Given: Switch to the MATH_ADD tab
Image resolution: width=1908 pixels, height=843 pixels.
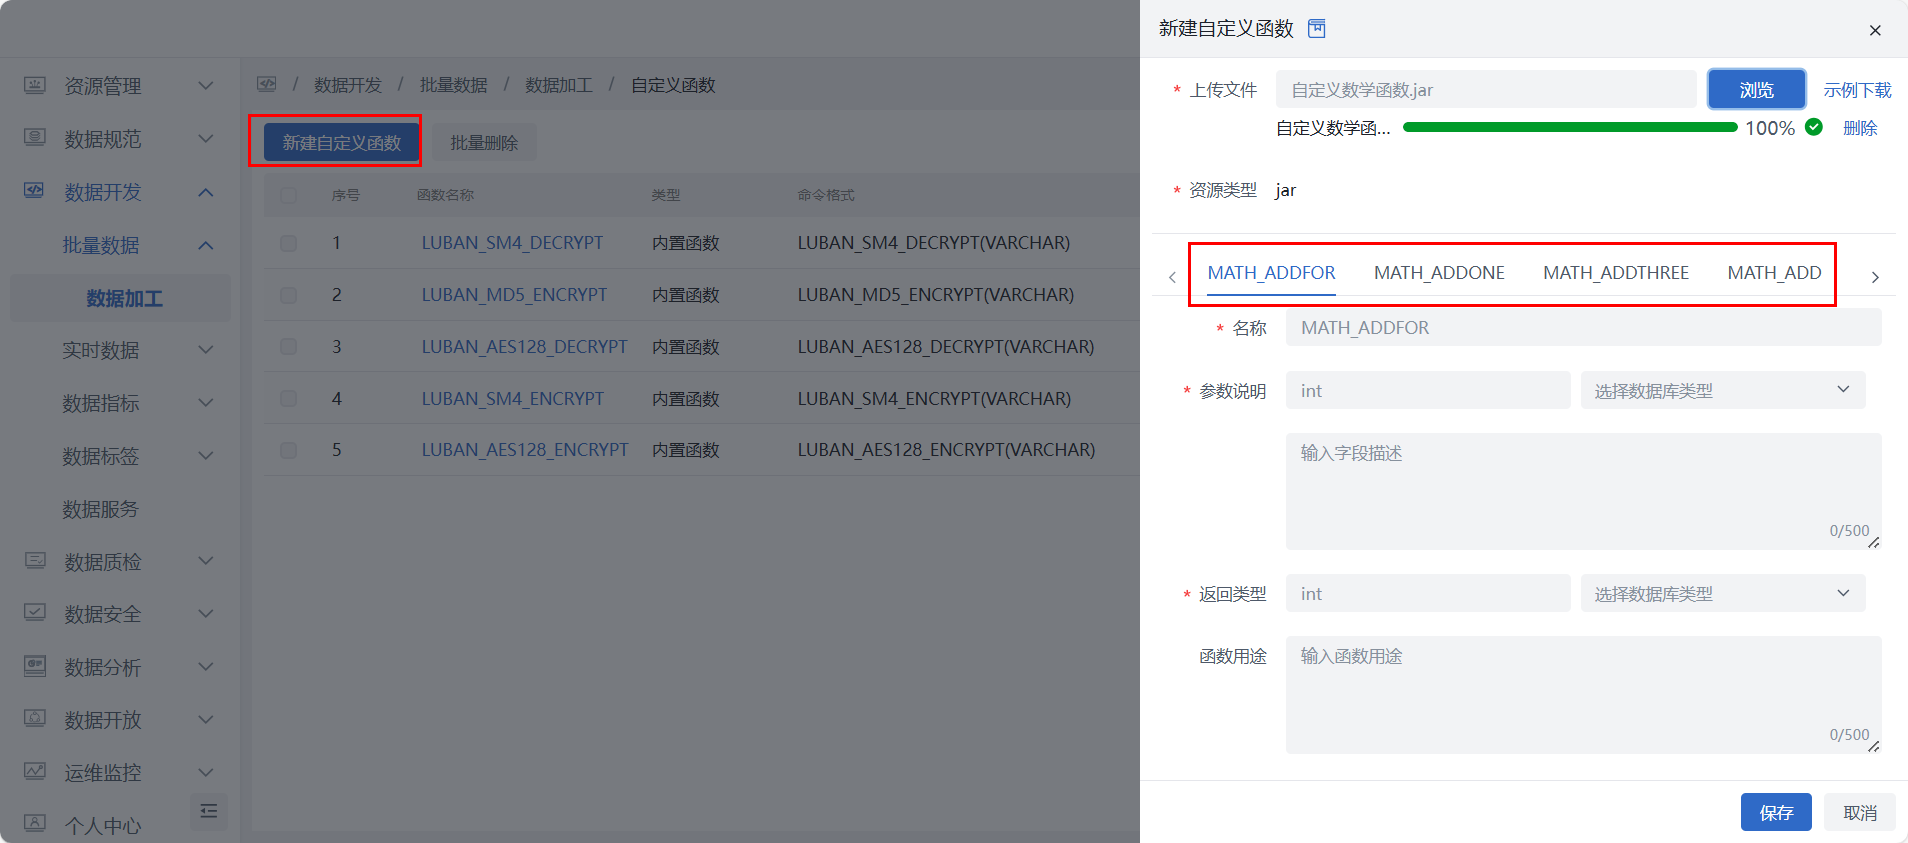Looking at the screenshot, I should click(1774, 273).
